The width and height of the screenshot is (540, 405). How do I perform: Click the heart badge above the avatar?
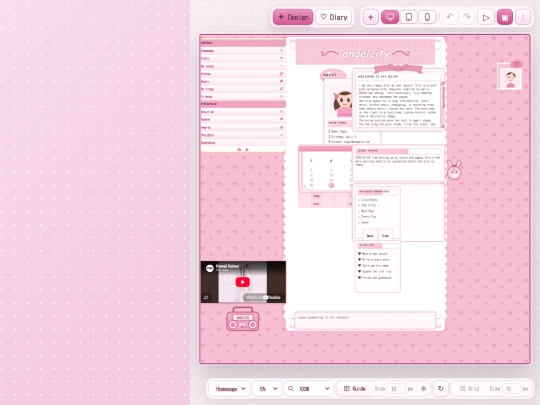tap(516, 64)
